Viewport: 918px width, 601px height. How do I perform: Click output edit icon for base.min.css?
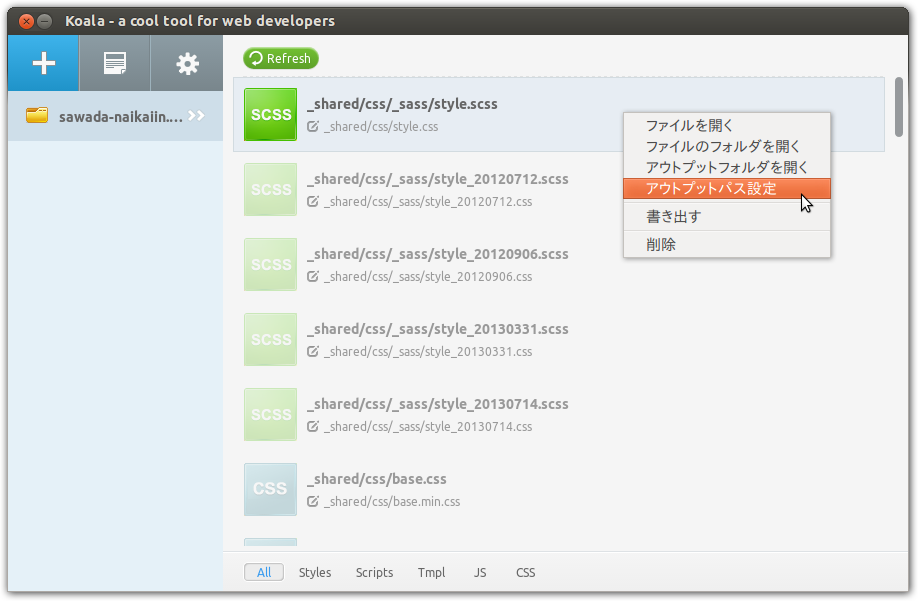[313, 502]
